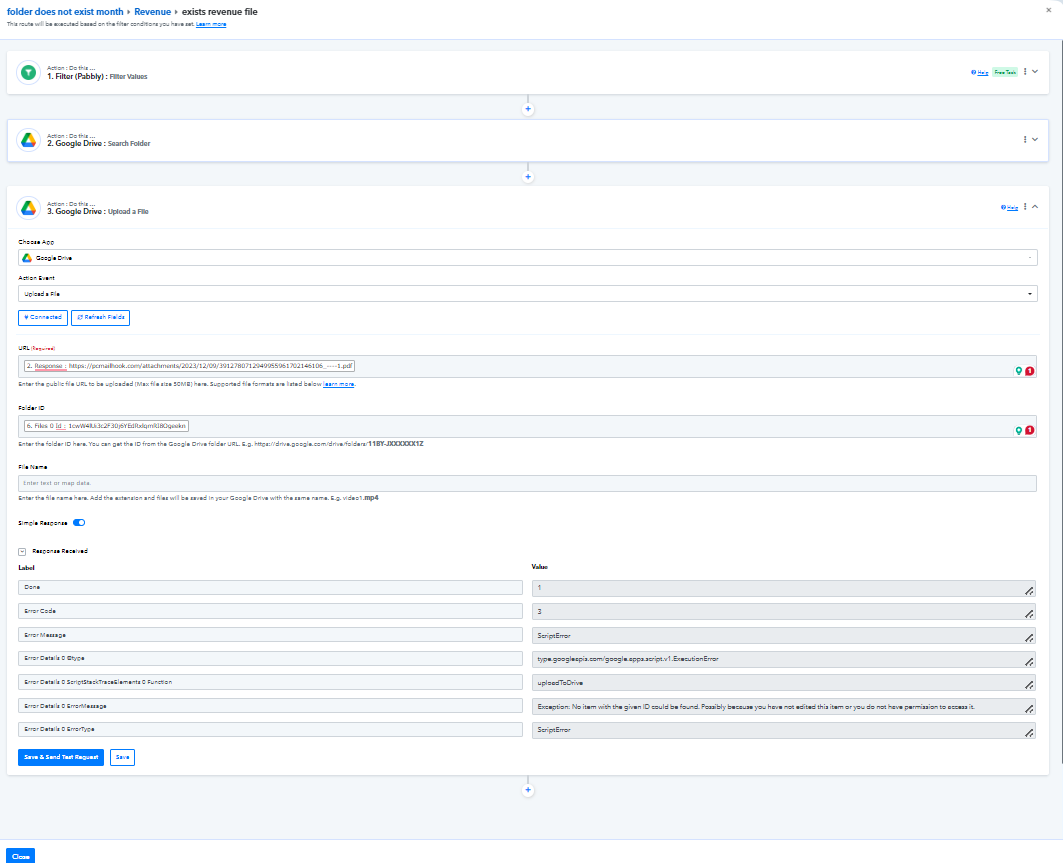1063x863 pixels.
Task: Open the Action Event dropdown
Action: (527, 294)
